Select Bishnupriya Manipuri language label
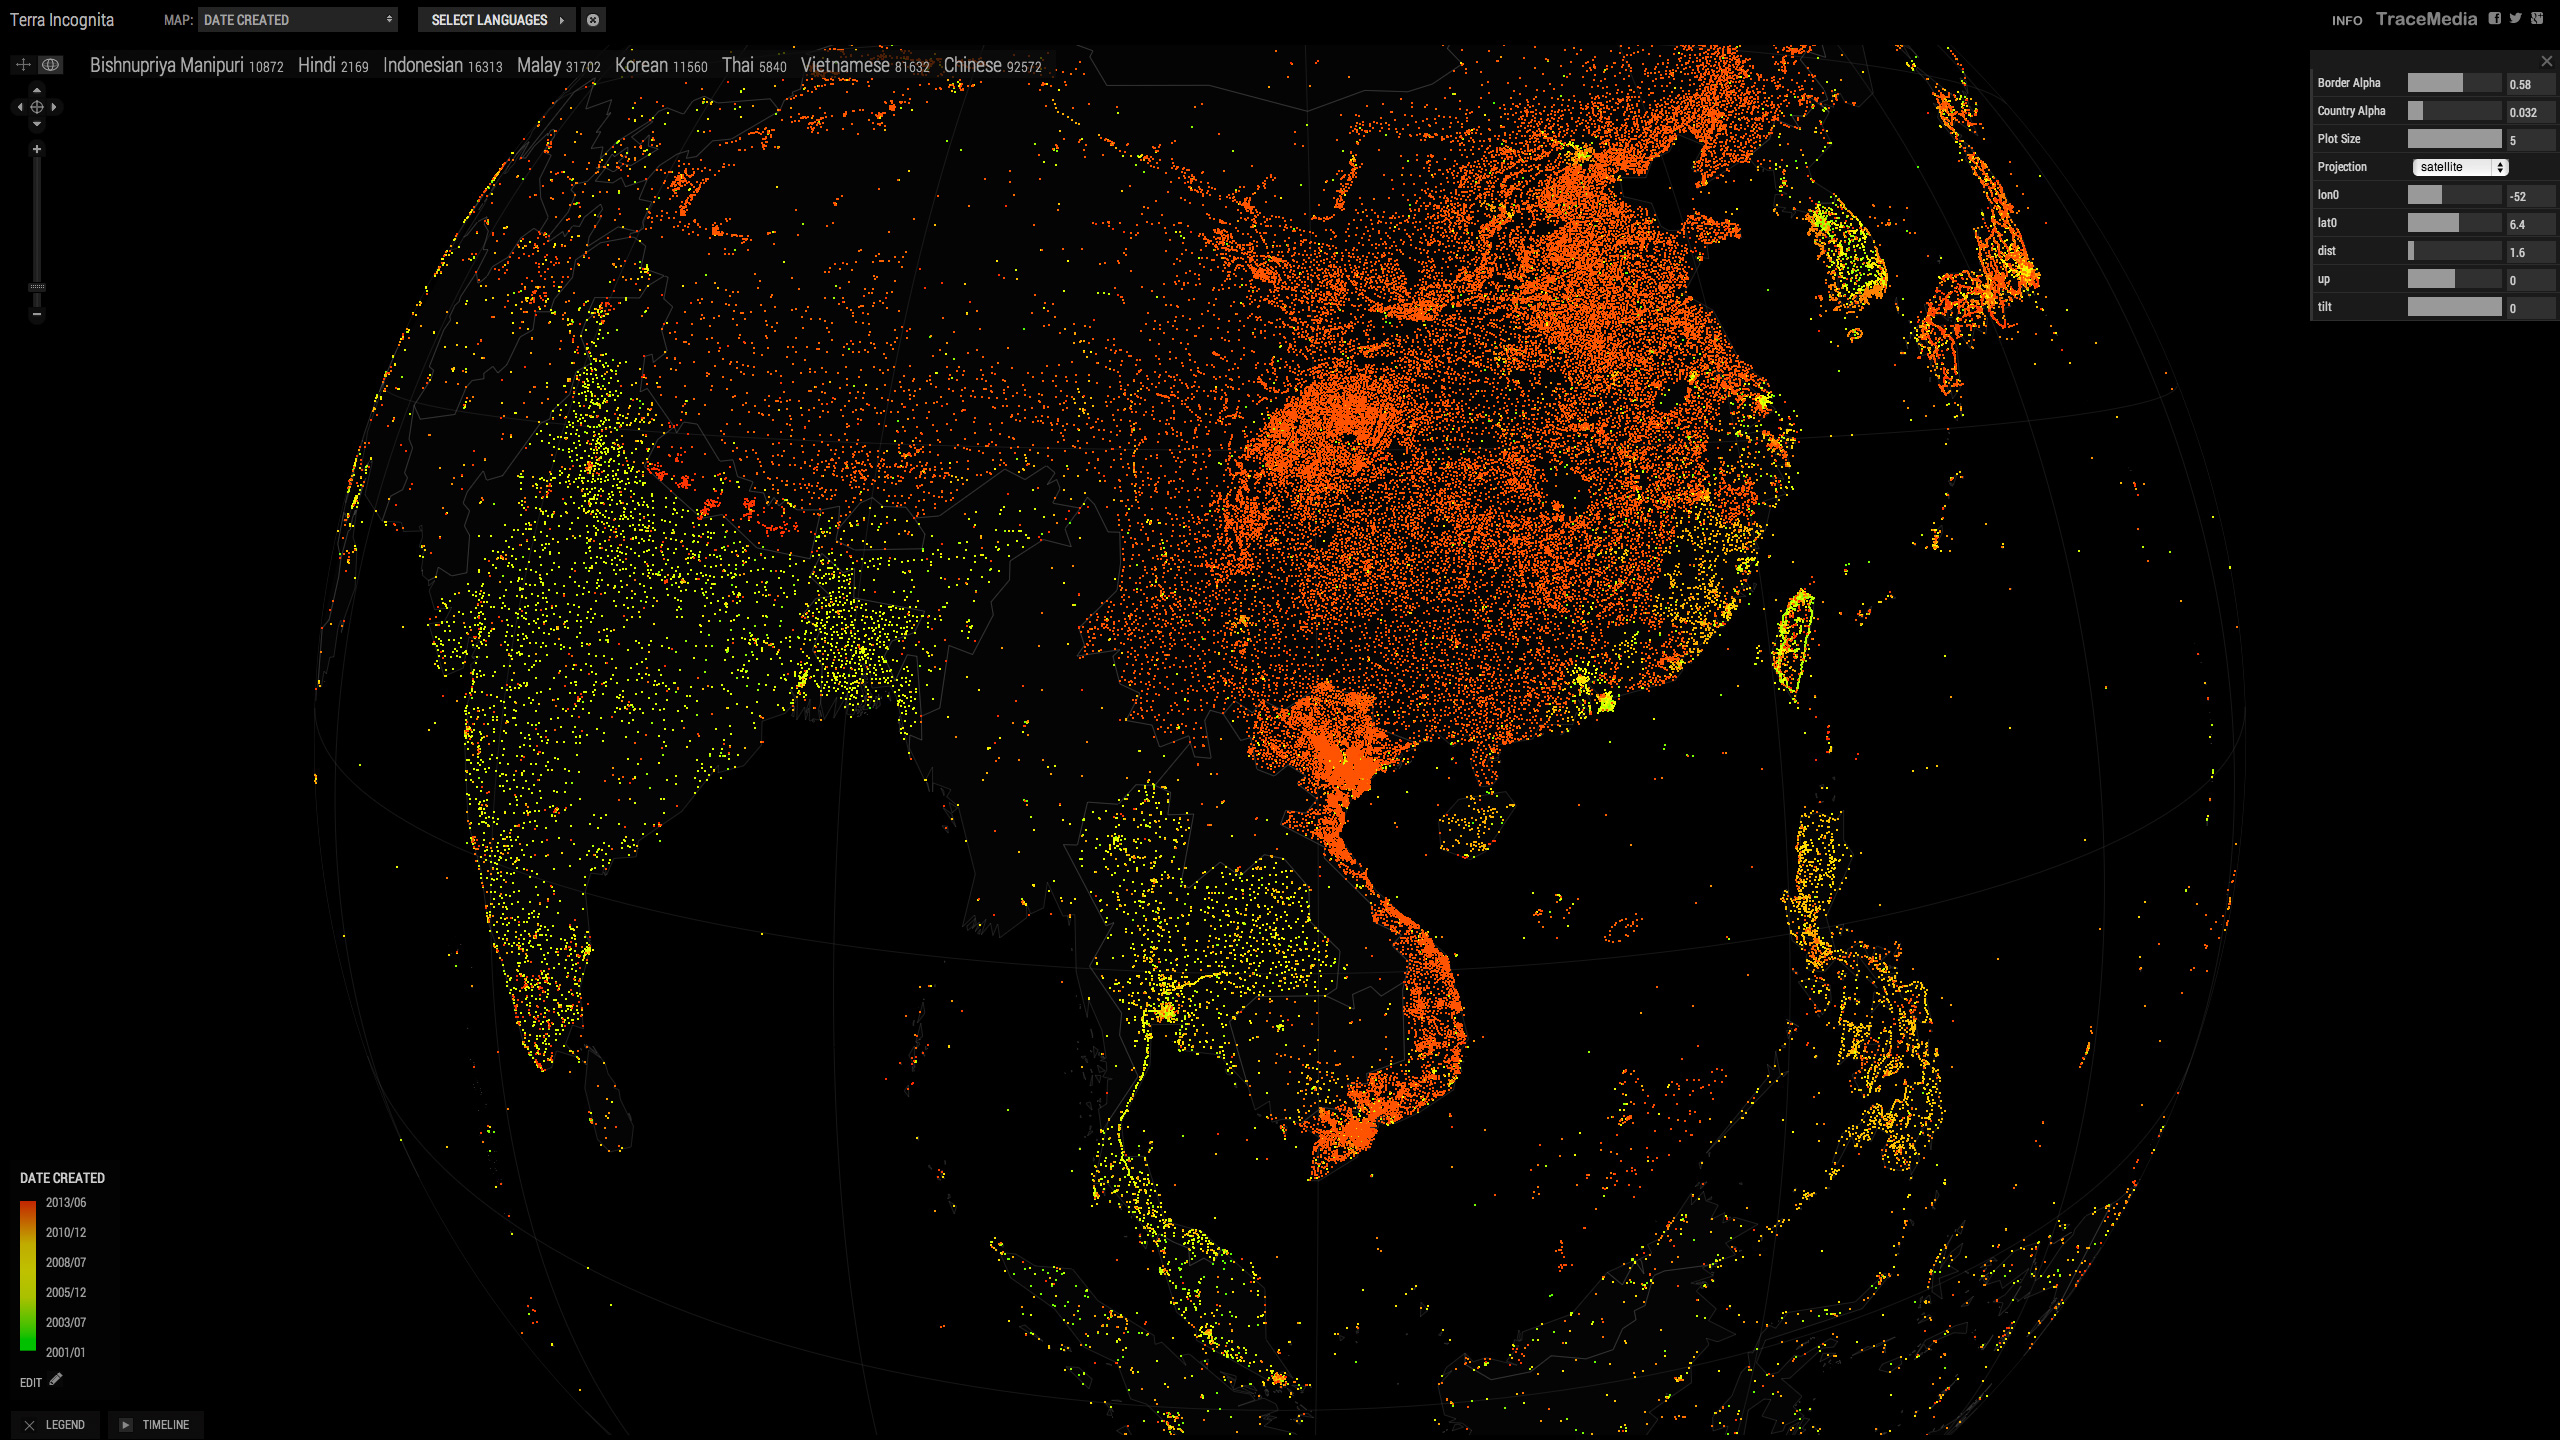Image resolution: width=2560 pixels, height=1440 pixels. coord(187,65)
